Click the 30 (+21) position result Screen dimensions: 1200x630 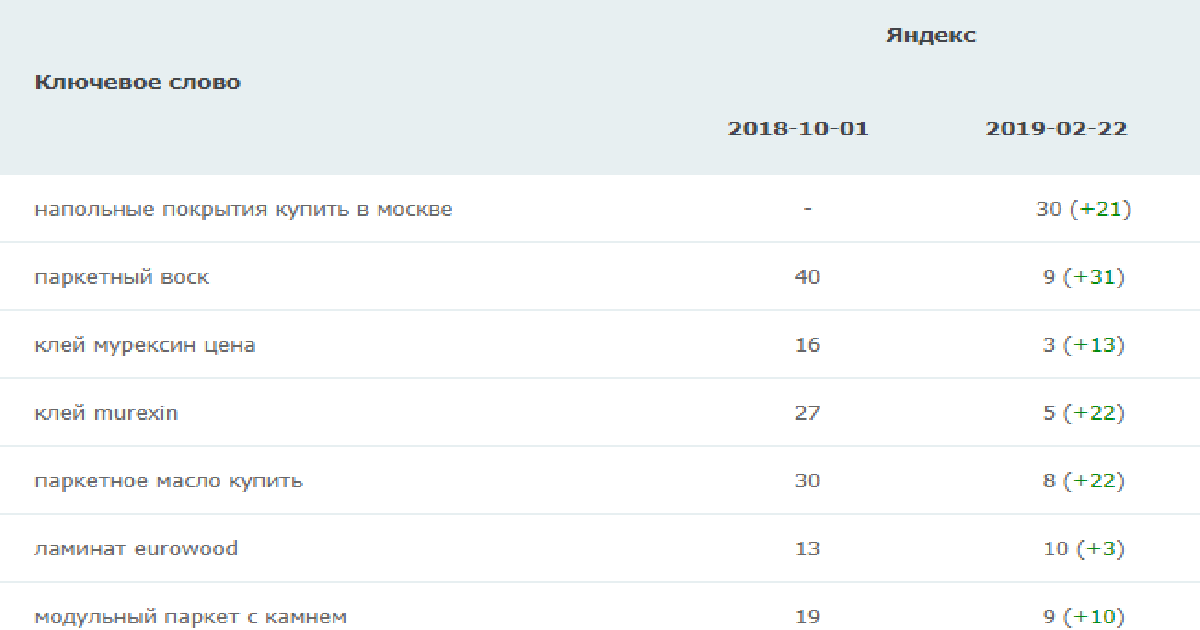[x=1083, y=210]
